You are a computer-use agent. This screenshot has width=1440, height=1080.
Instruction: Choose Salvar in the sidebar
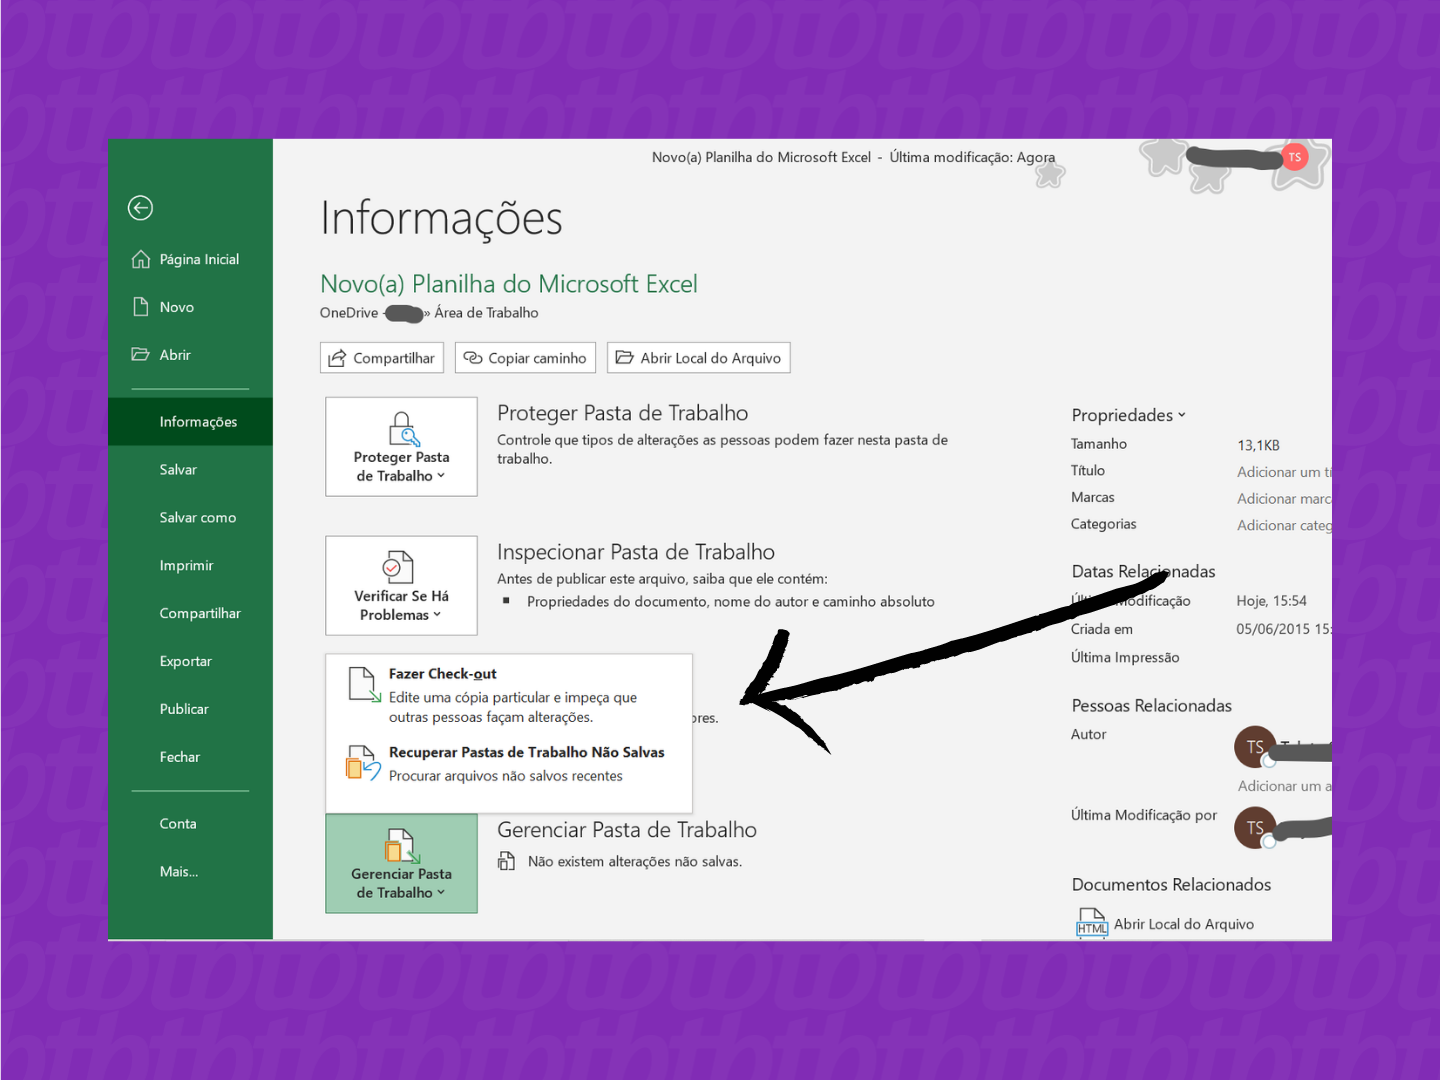point(190,470)
